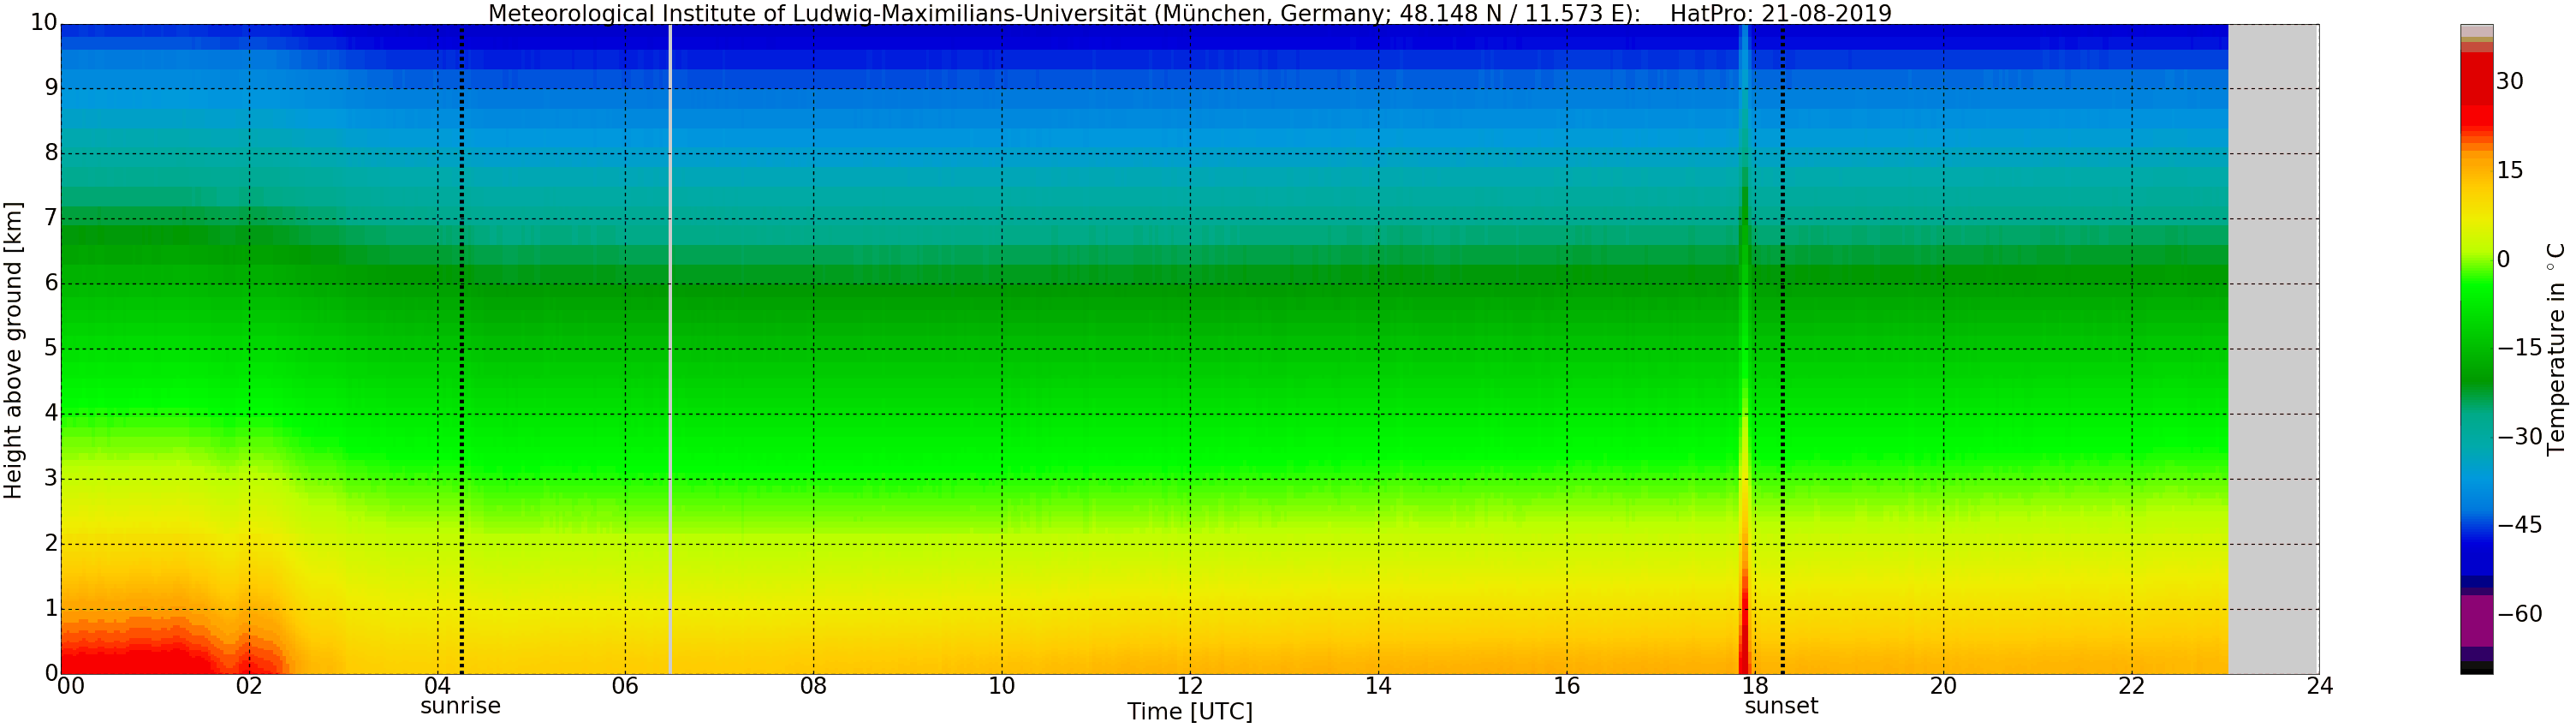The image size is (2576, 728).
Task: Click the 5 tick label on the height axis
Action: 51,349
